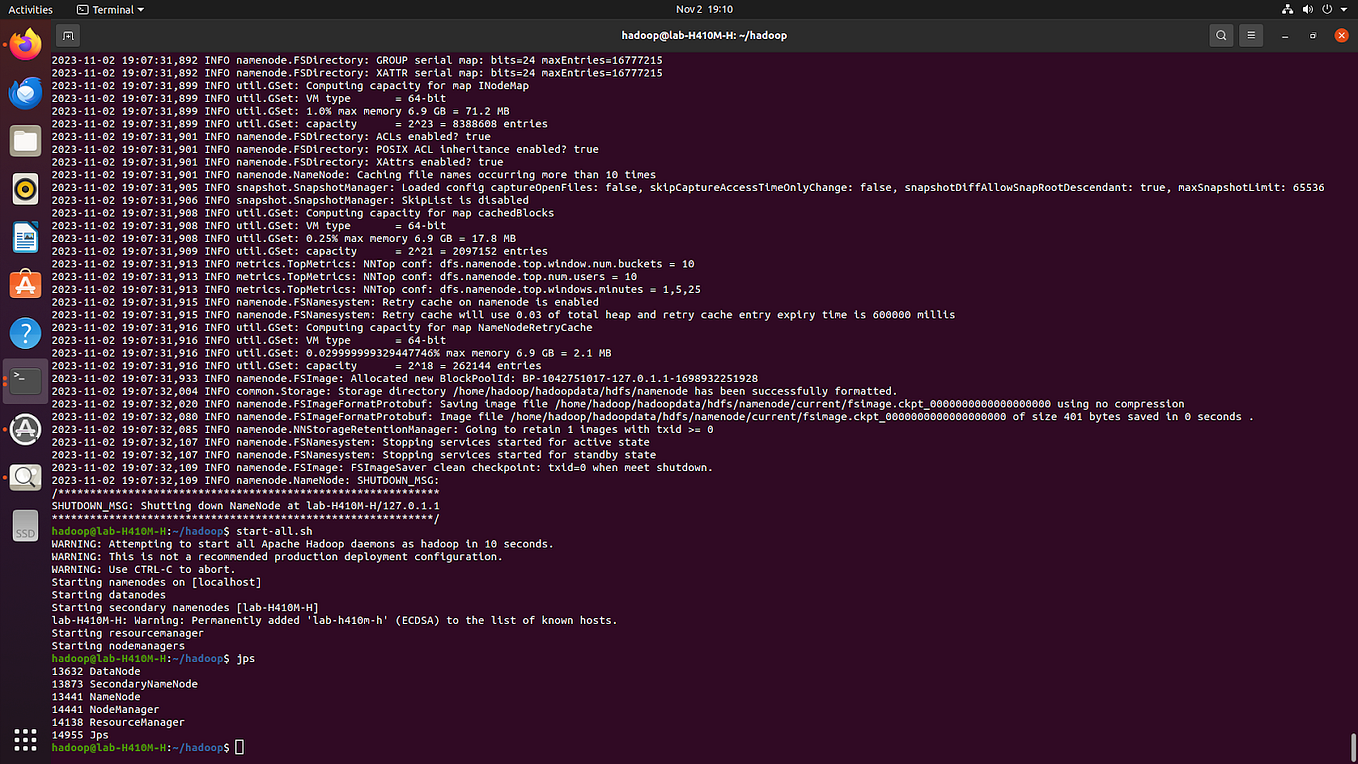Click the power status icon
The width and height of the screenshot is (1358, 764).
pos(1329,9)
